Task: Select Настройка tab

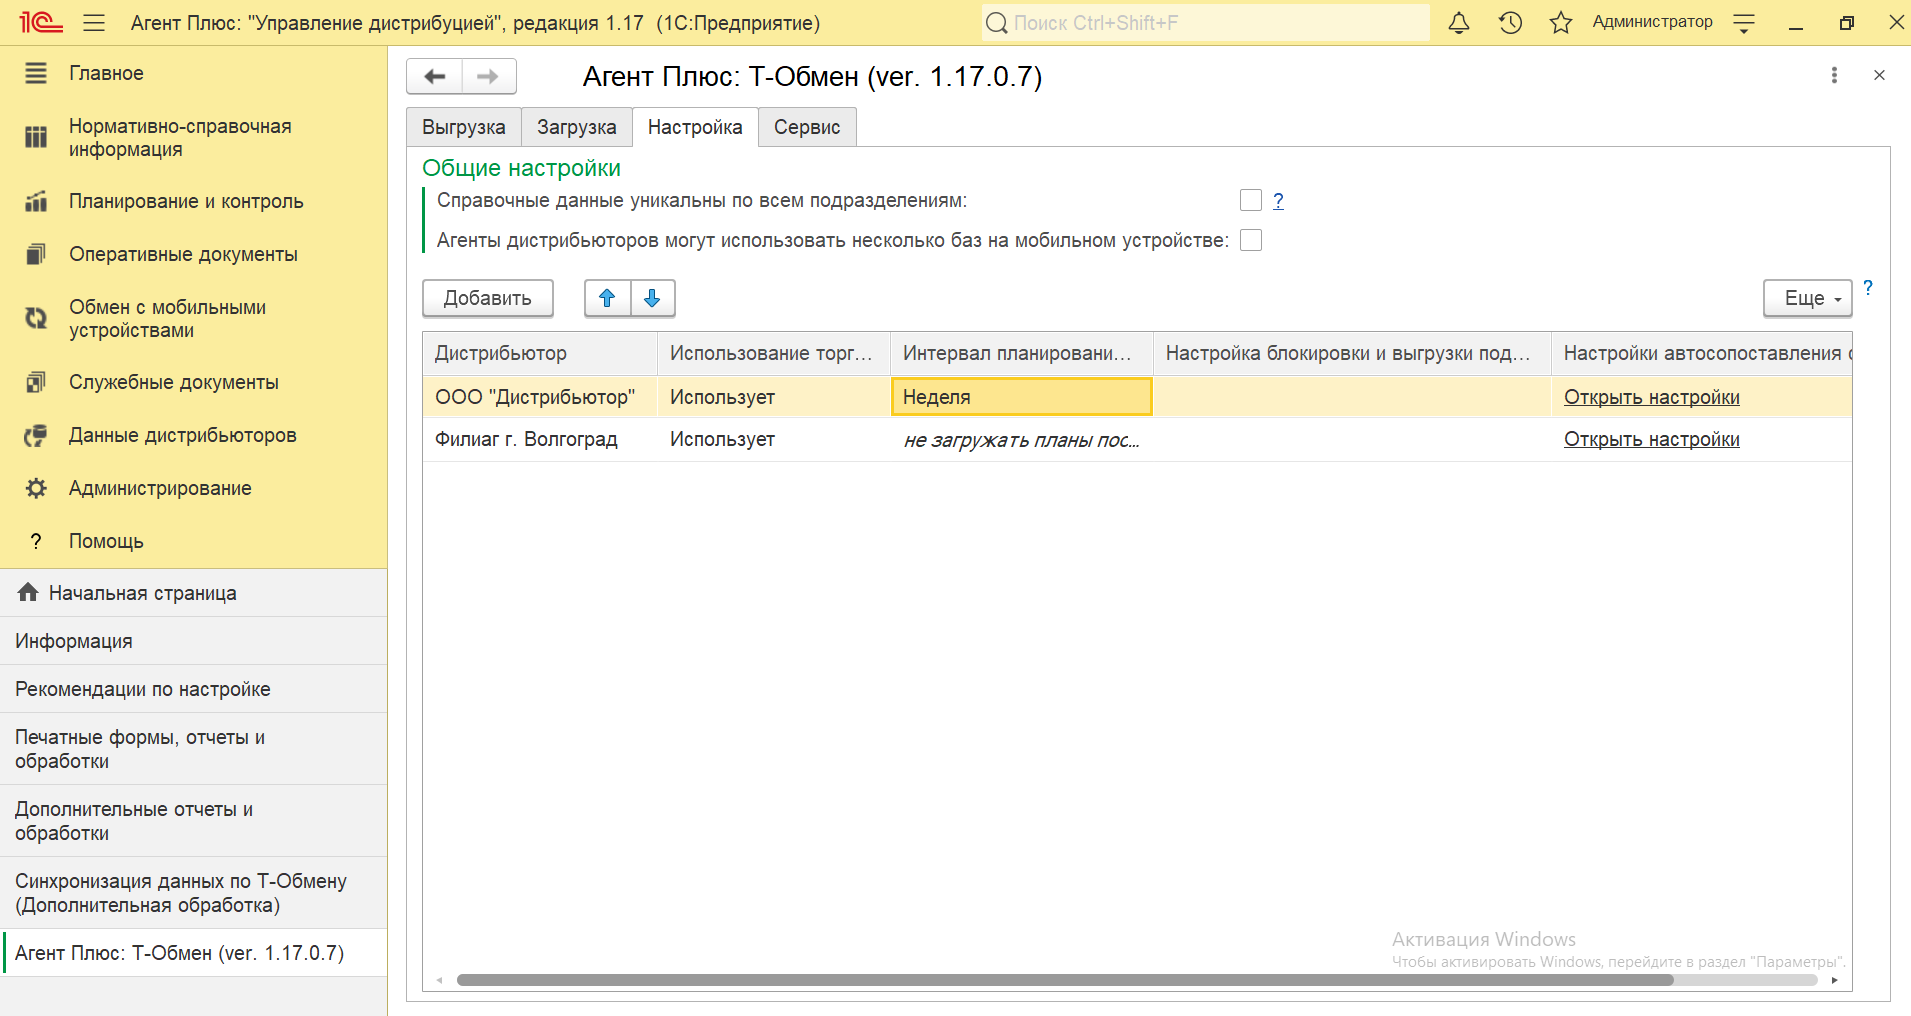Action: 695,127
